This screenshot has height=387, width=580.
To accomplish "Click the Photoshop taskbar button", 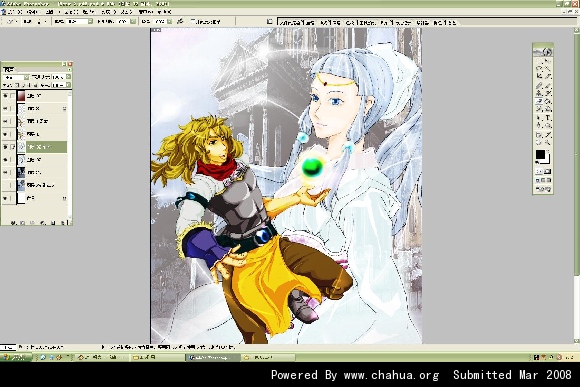I will click(212, 357).
